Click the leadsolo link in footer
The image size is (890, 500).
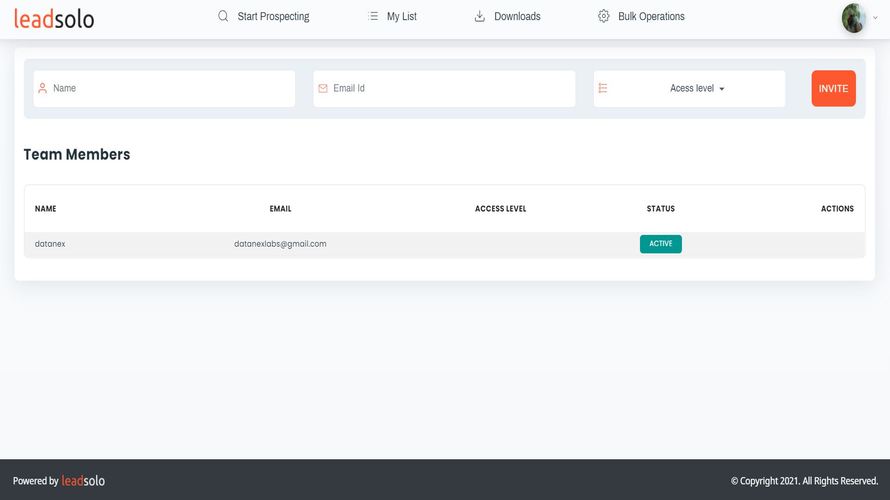83,481
